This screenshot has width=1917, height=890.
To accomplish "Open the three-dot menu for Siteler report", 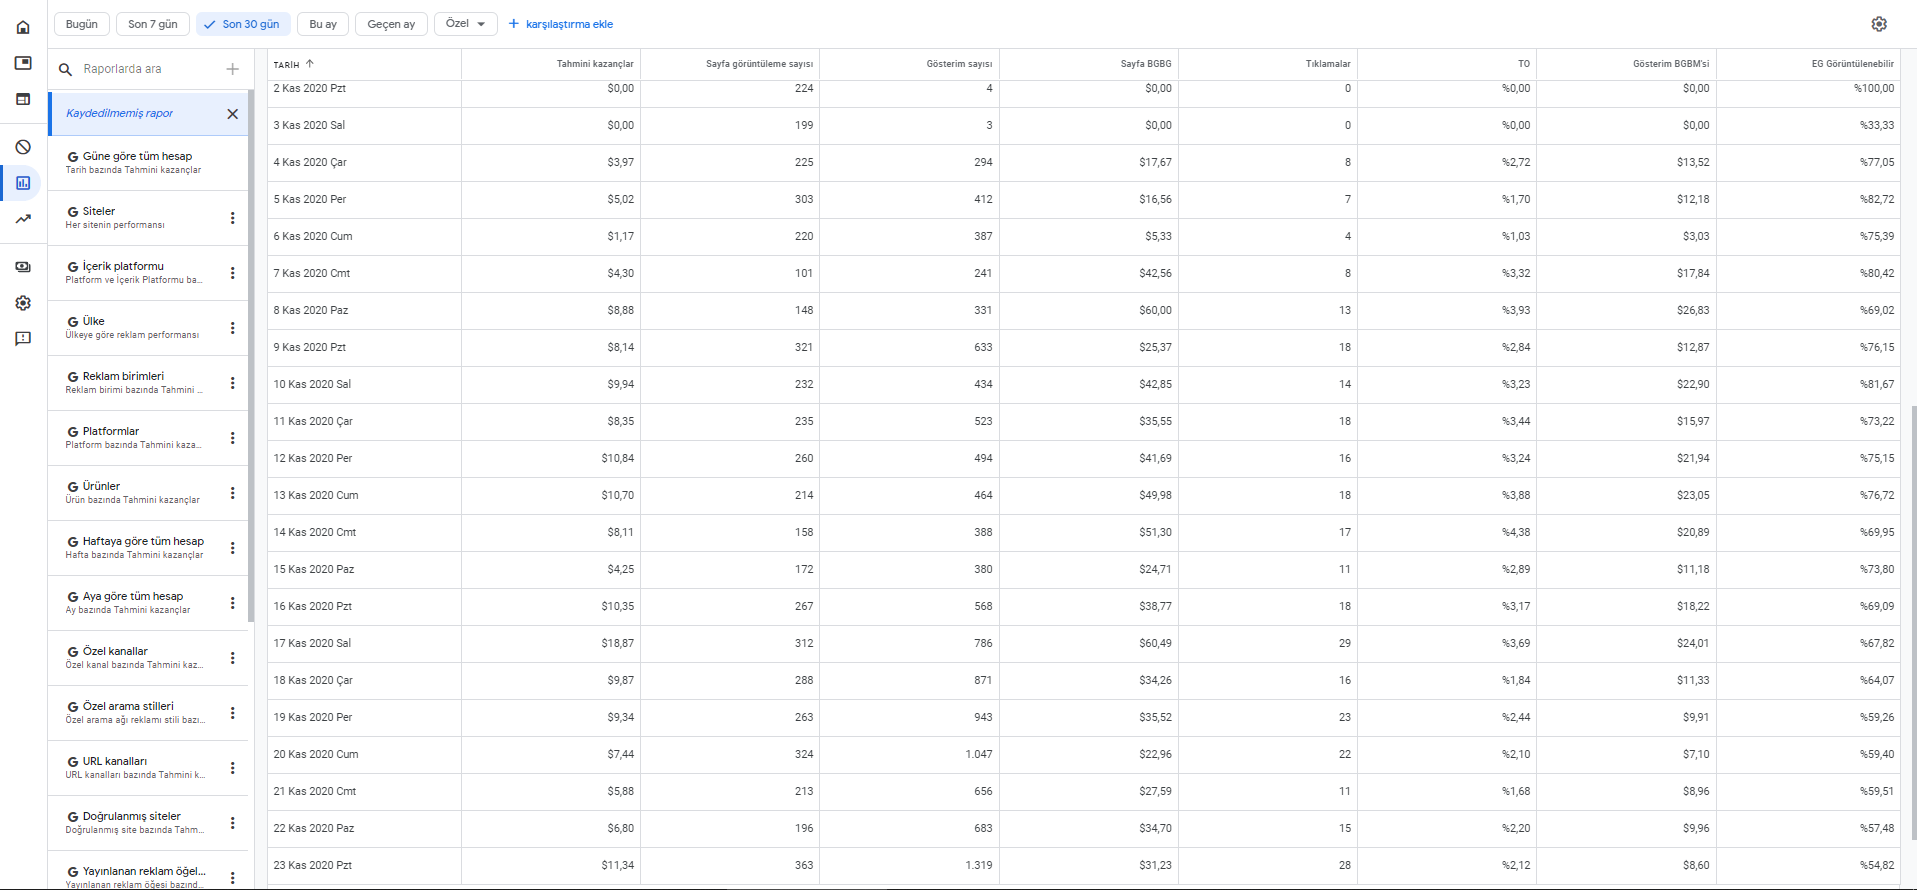I will [x=233, y=218].
